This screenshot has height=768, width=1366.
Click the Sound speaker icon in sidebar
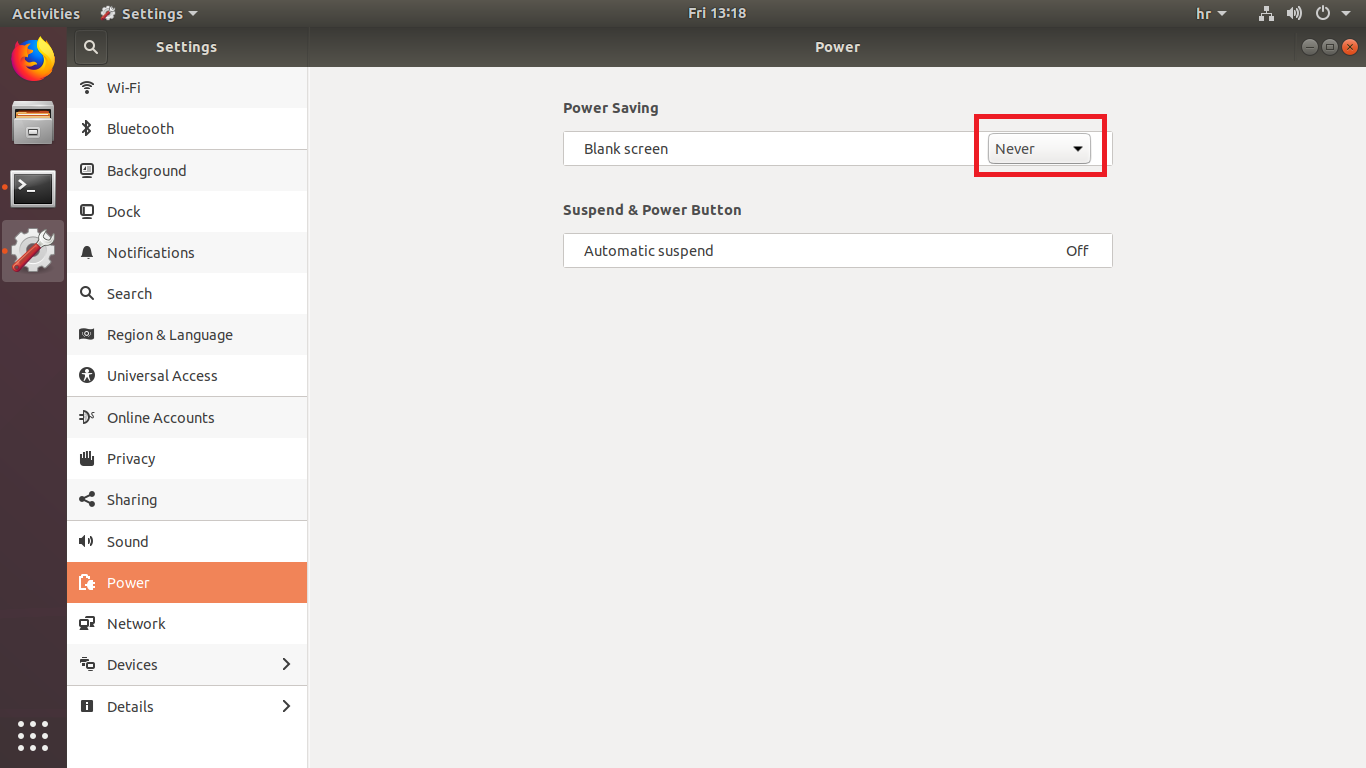click(x=87, y=542)
